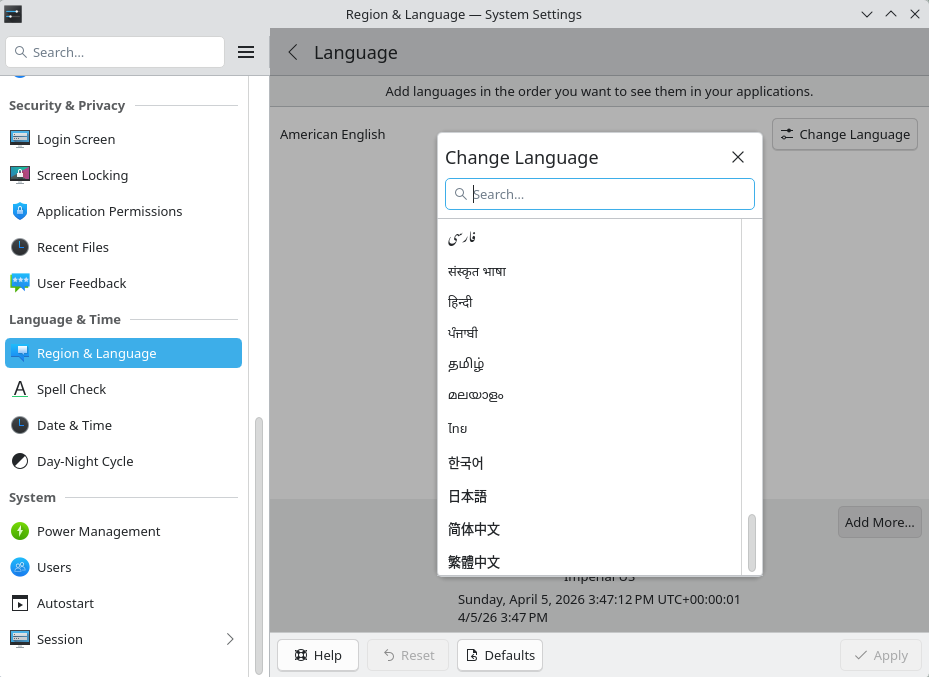Close the Change Language dialog

738,157
